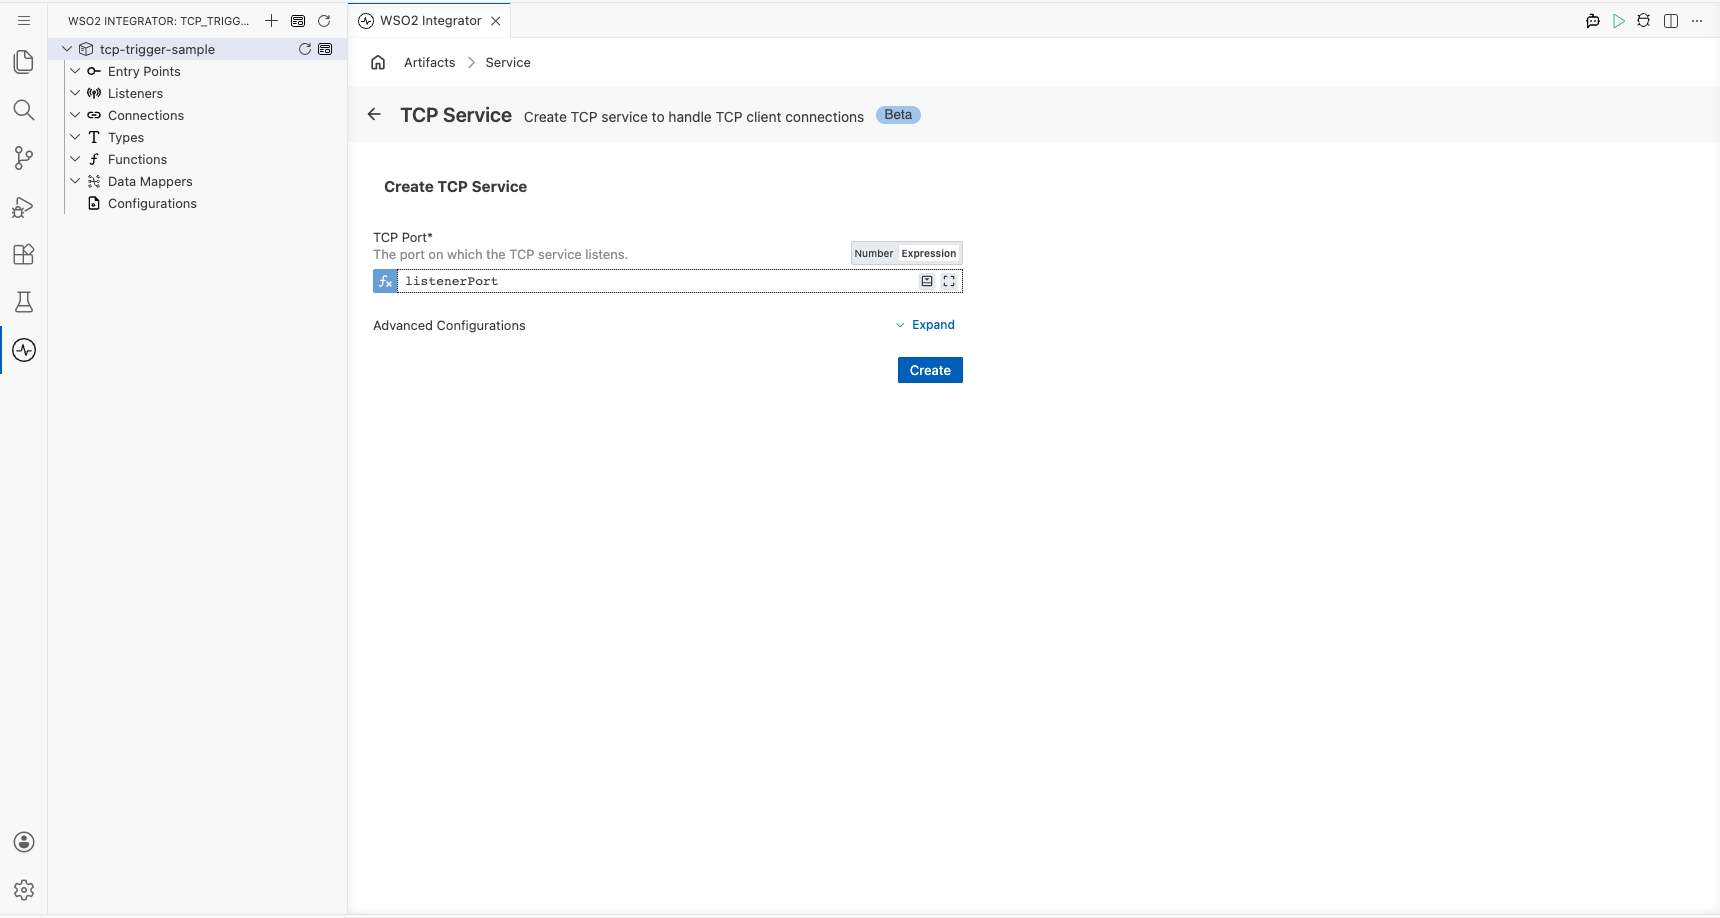Click the 'TCP Port*' field label
The width and height of the screenshot is (1720, 918).
(x=403, y=237)
